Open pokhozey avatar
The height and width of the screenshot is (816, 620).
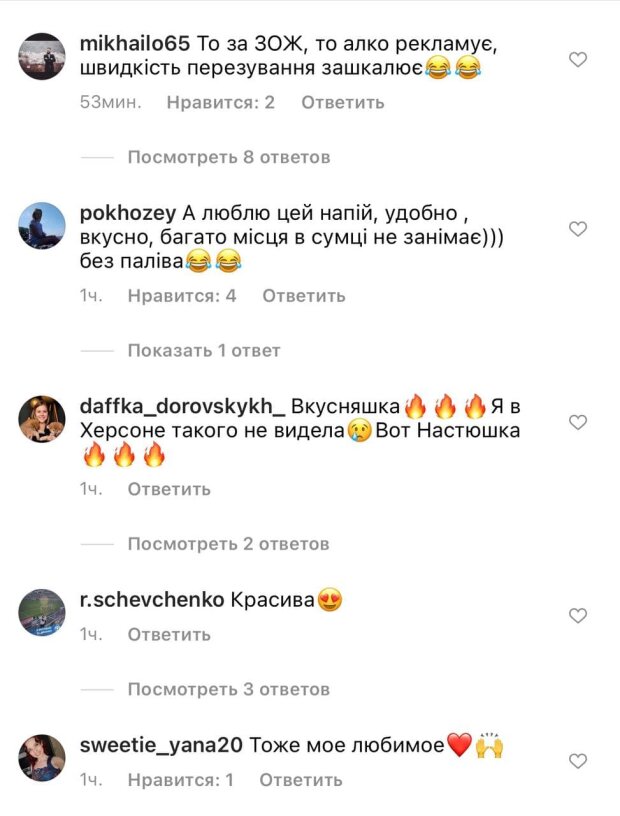[42, 225]
